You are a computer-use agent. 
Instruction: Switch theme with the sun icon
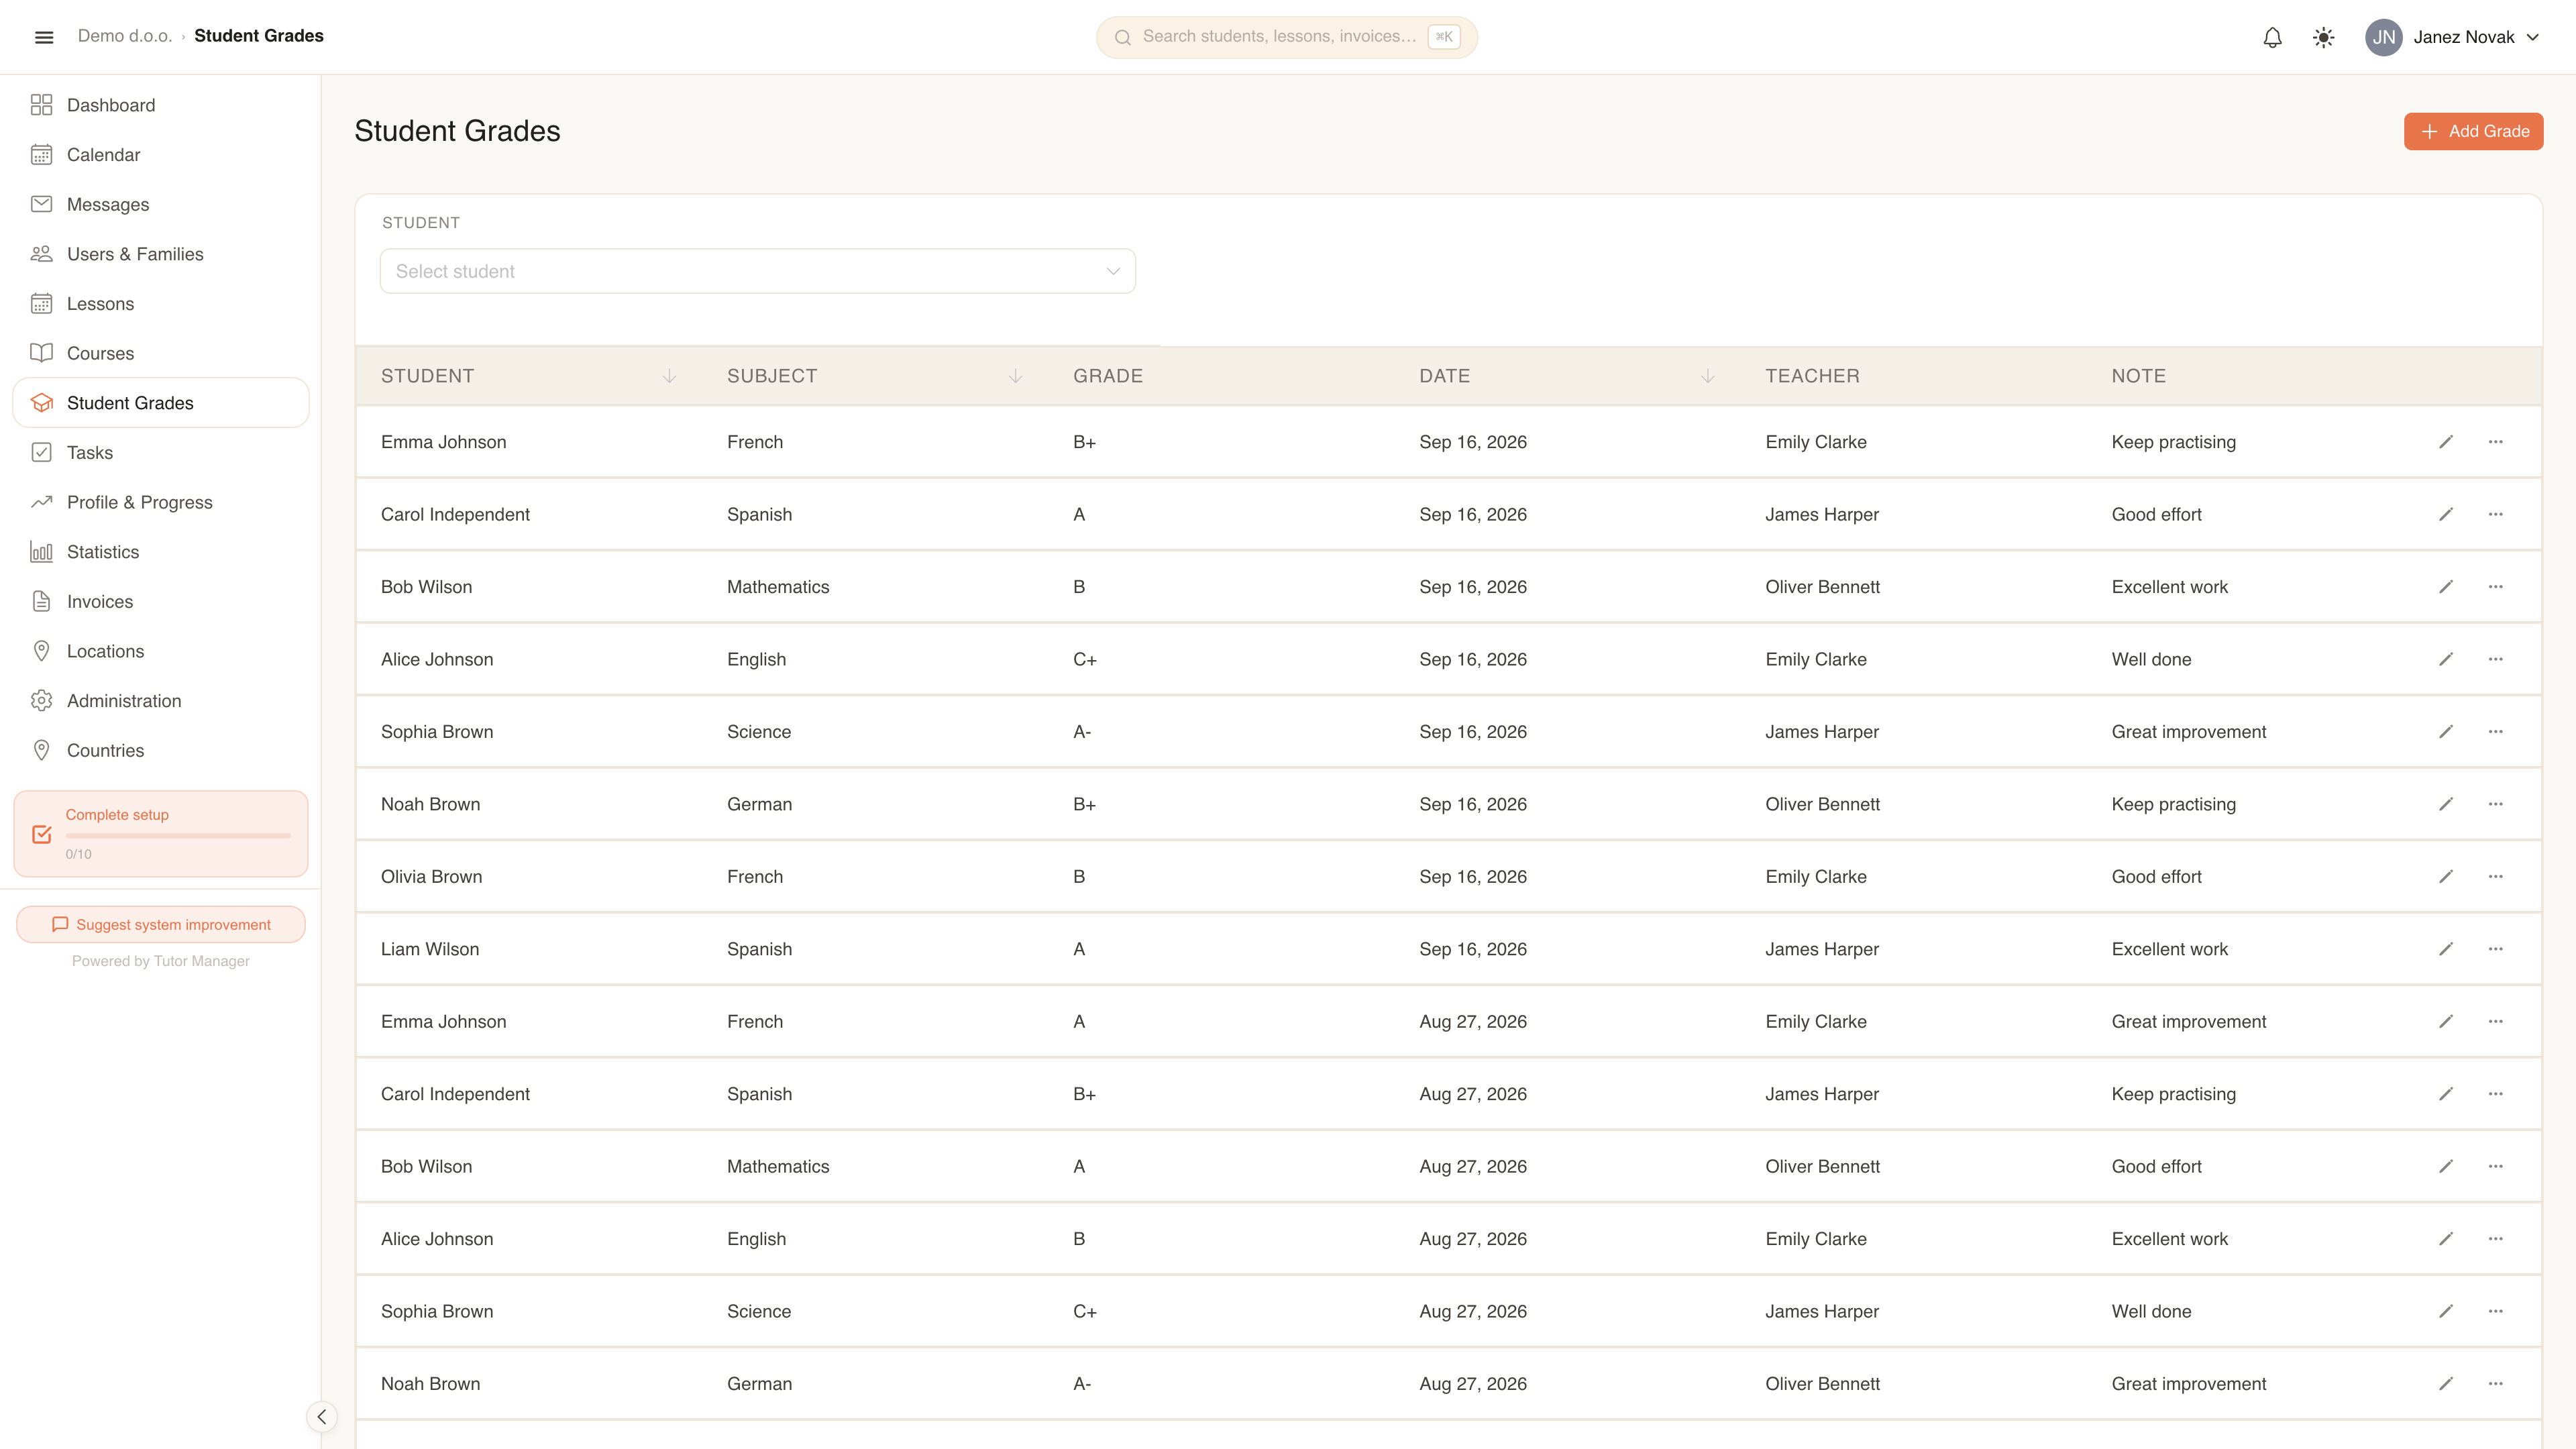[x=2323, y=37]
